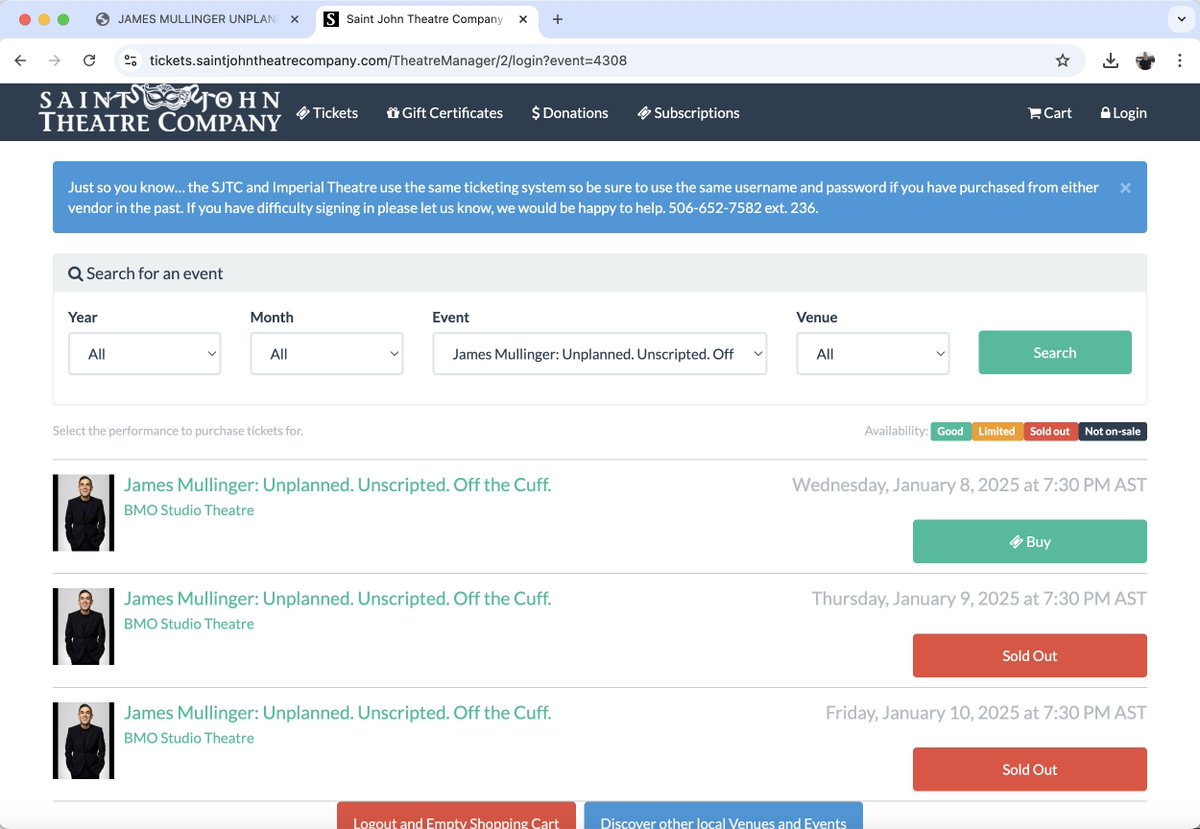Click BMO Studio Theatre under January 10 show
Image resolution: width=1200 pixels, height=829 pixels.
click(189, 738)
